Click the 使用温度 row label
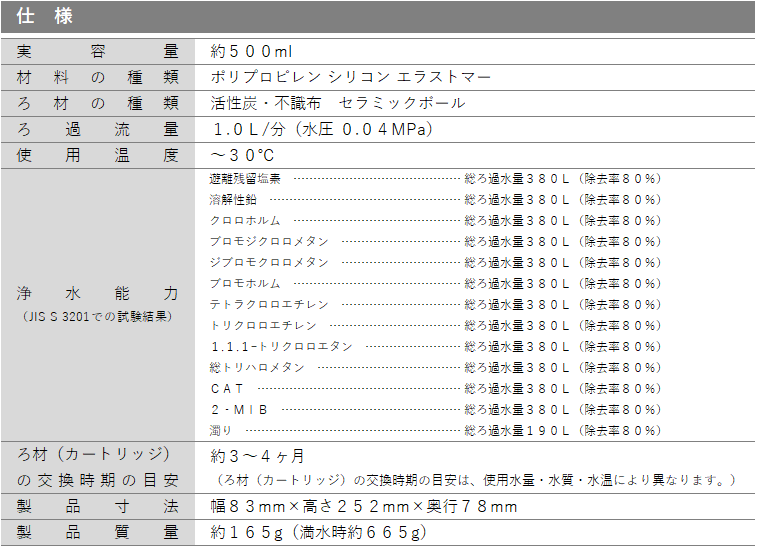 98,155
